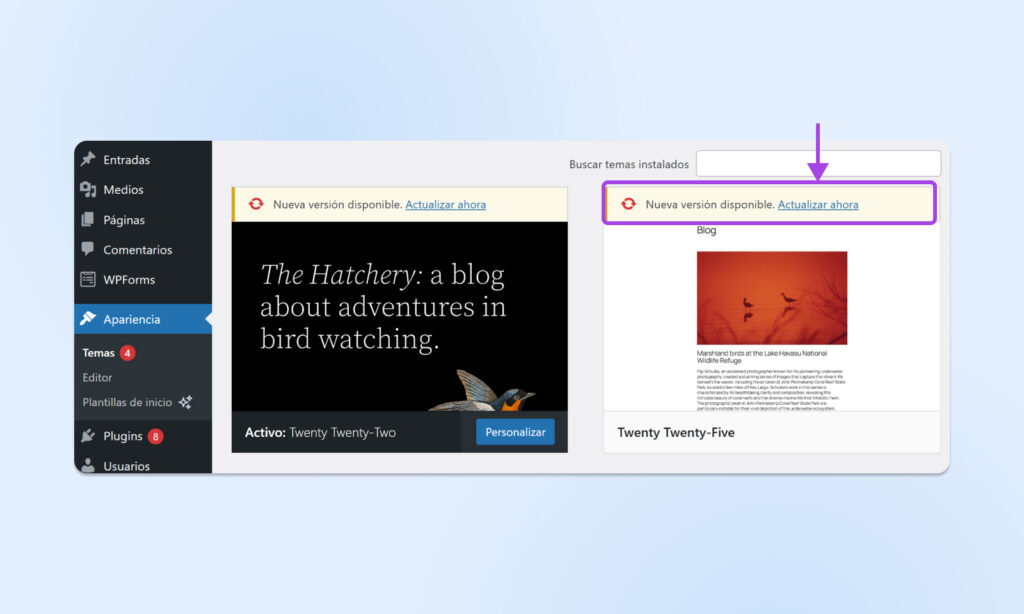This screenshot has width=1024, height=614.
Task: Click Nueva versión disponible text on first theme
Action: point(338,204)
